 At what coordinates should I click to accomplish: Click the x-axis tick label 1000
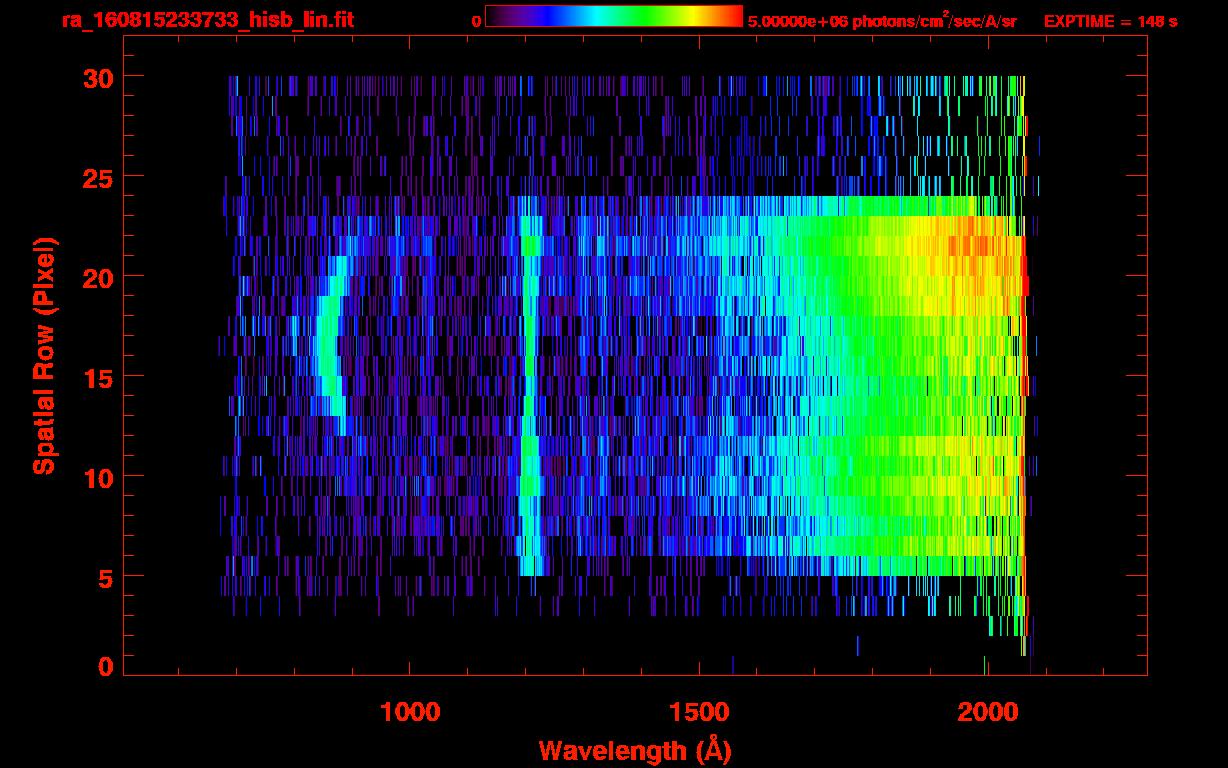click(410, 711)
